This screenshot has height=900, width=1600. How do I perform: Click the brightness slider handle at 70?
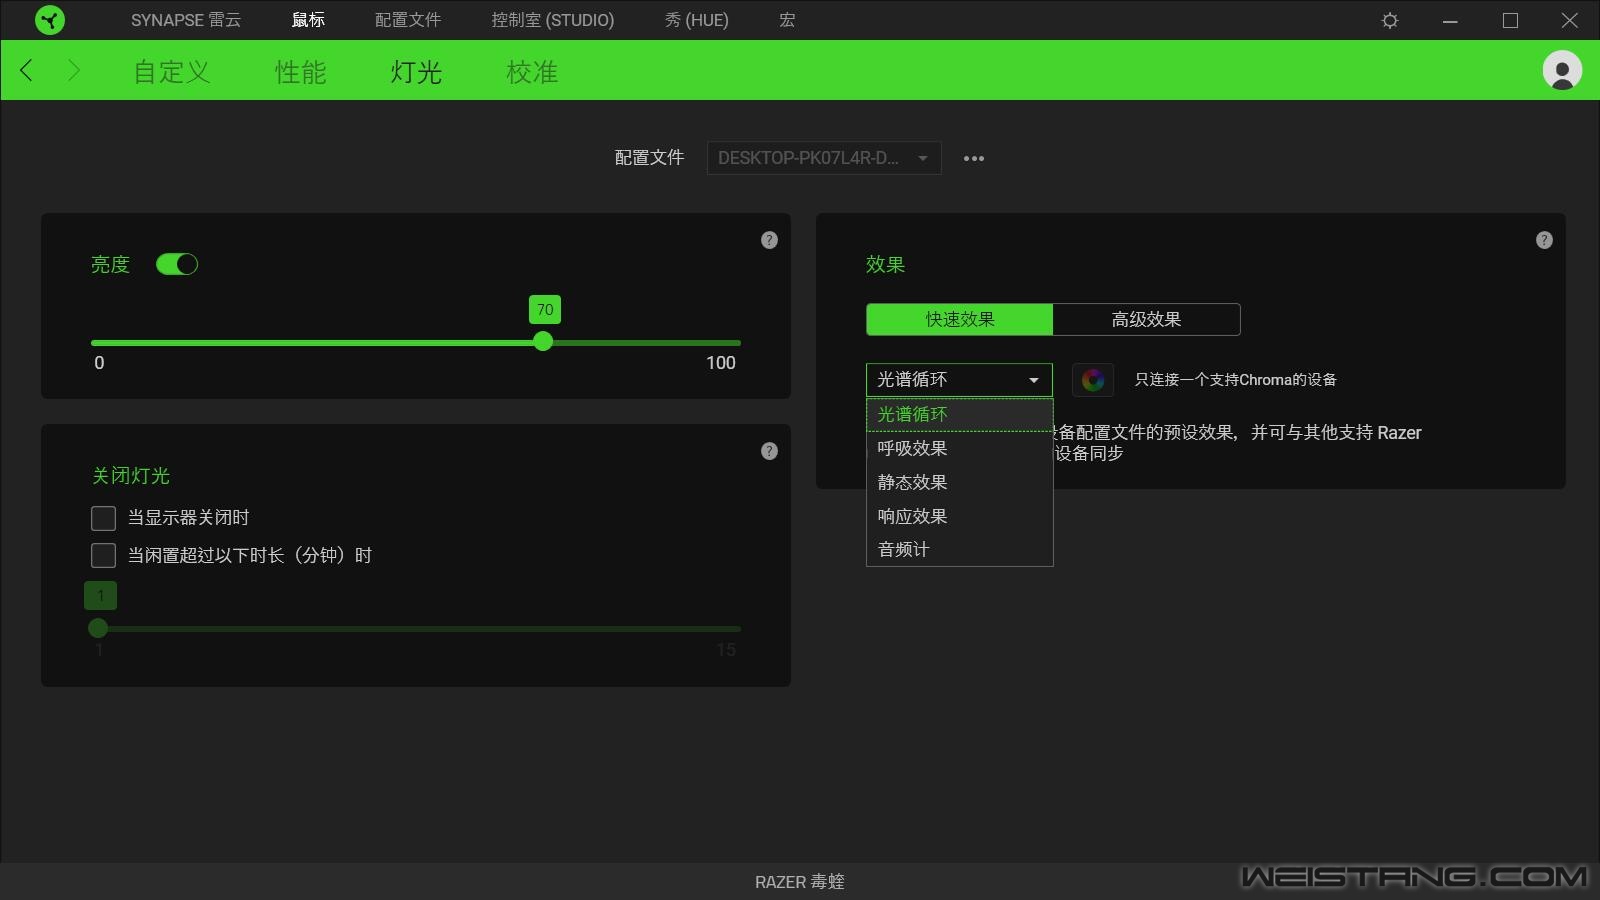543,342
